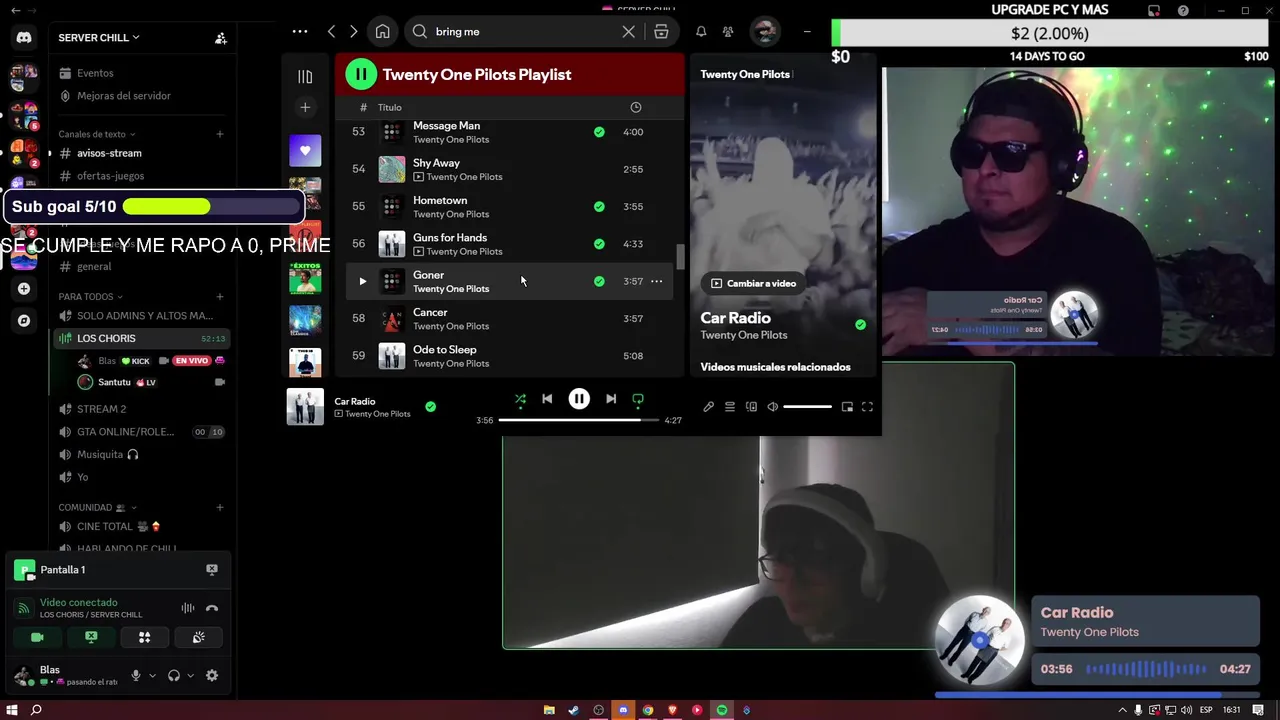Toggle saved checkmark for Message Man

[599, 132]
